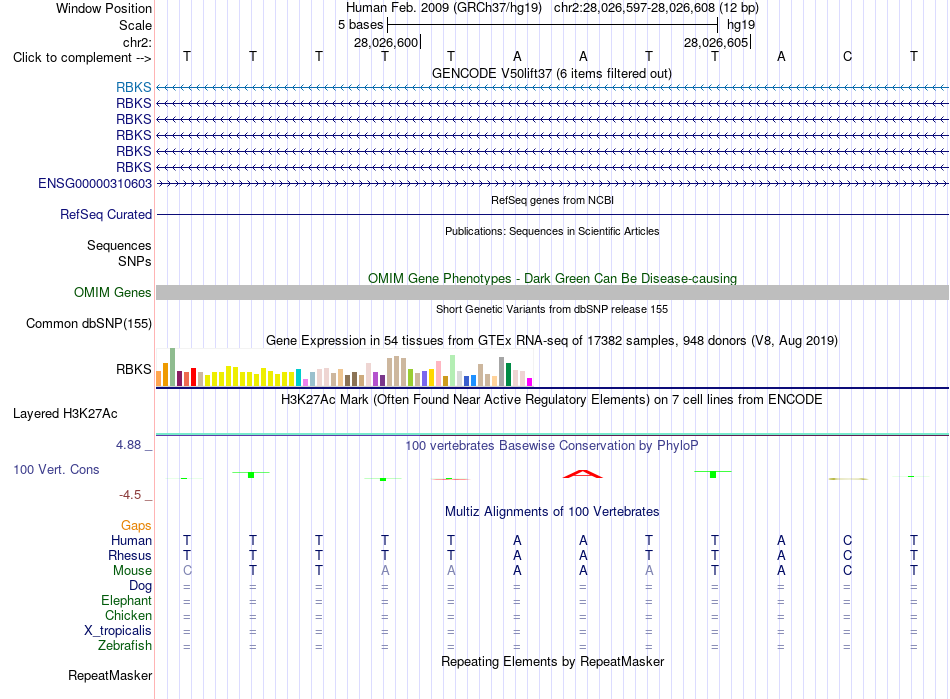The image size is (950, 699).
Task: Click "Human Feb. 2009 (GRCh37/hg19)" header text
Action: 443,8
